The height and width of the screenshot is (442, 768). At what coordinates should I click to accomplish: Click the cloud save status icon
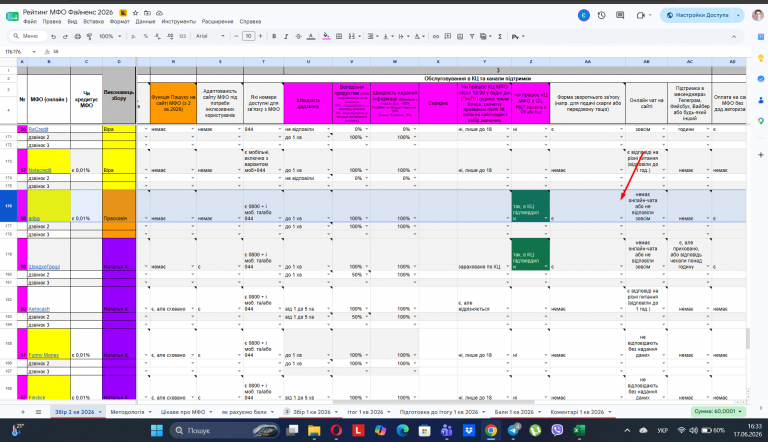[x=159, y=13]
